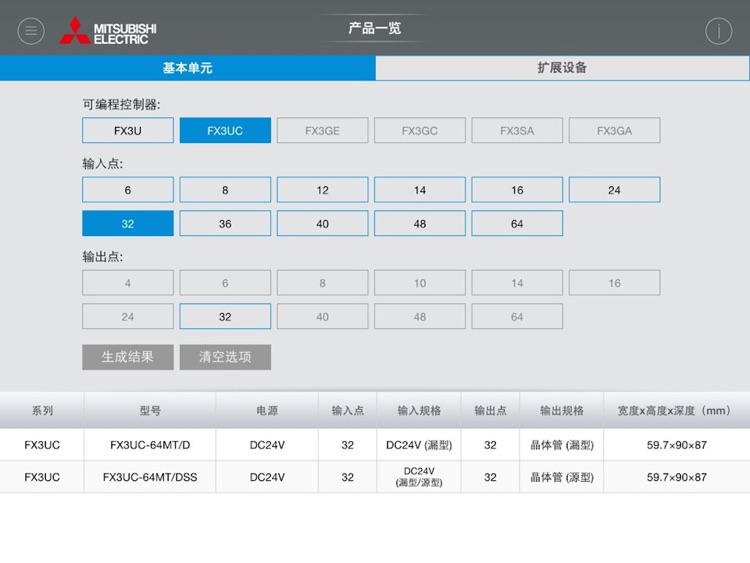Switch to the 扩展设备 tab
750x563 pixels.
[562, 67]
